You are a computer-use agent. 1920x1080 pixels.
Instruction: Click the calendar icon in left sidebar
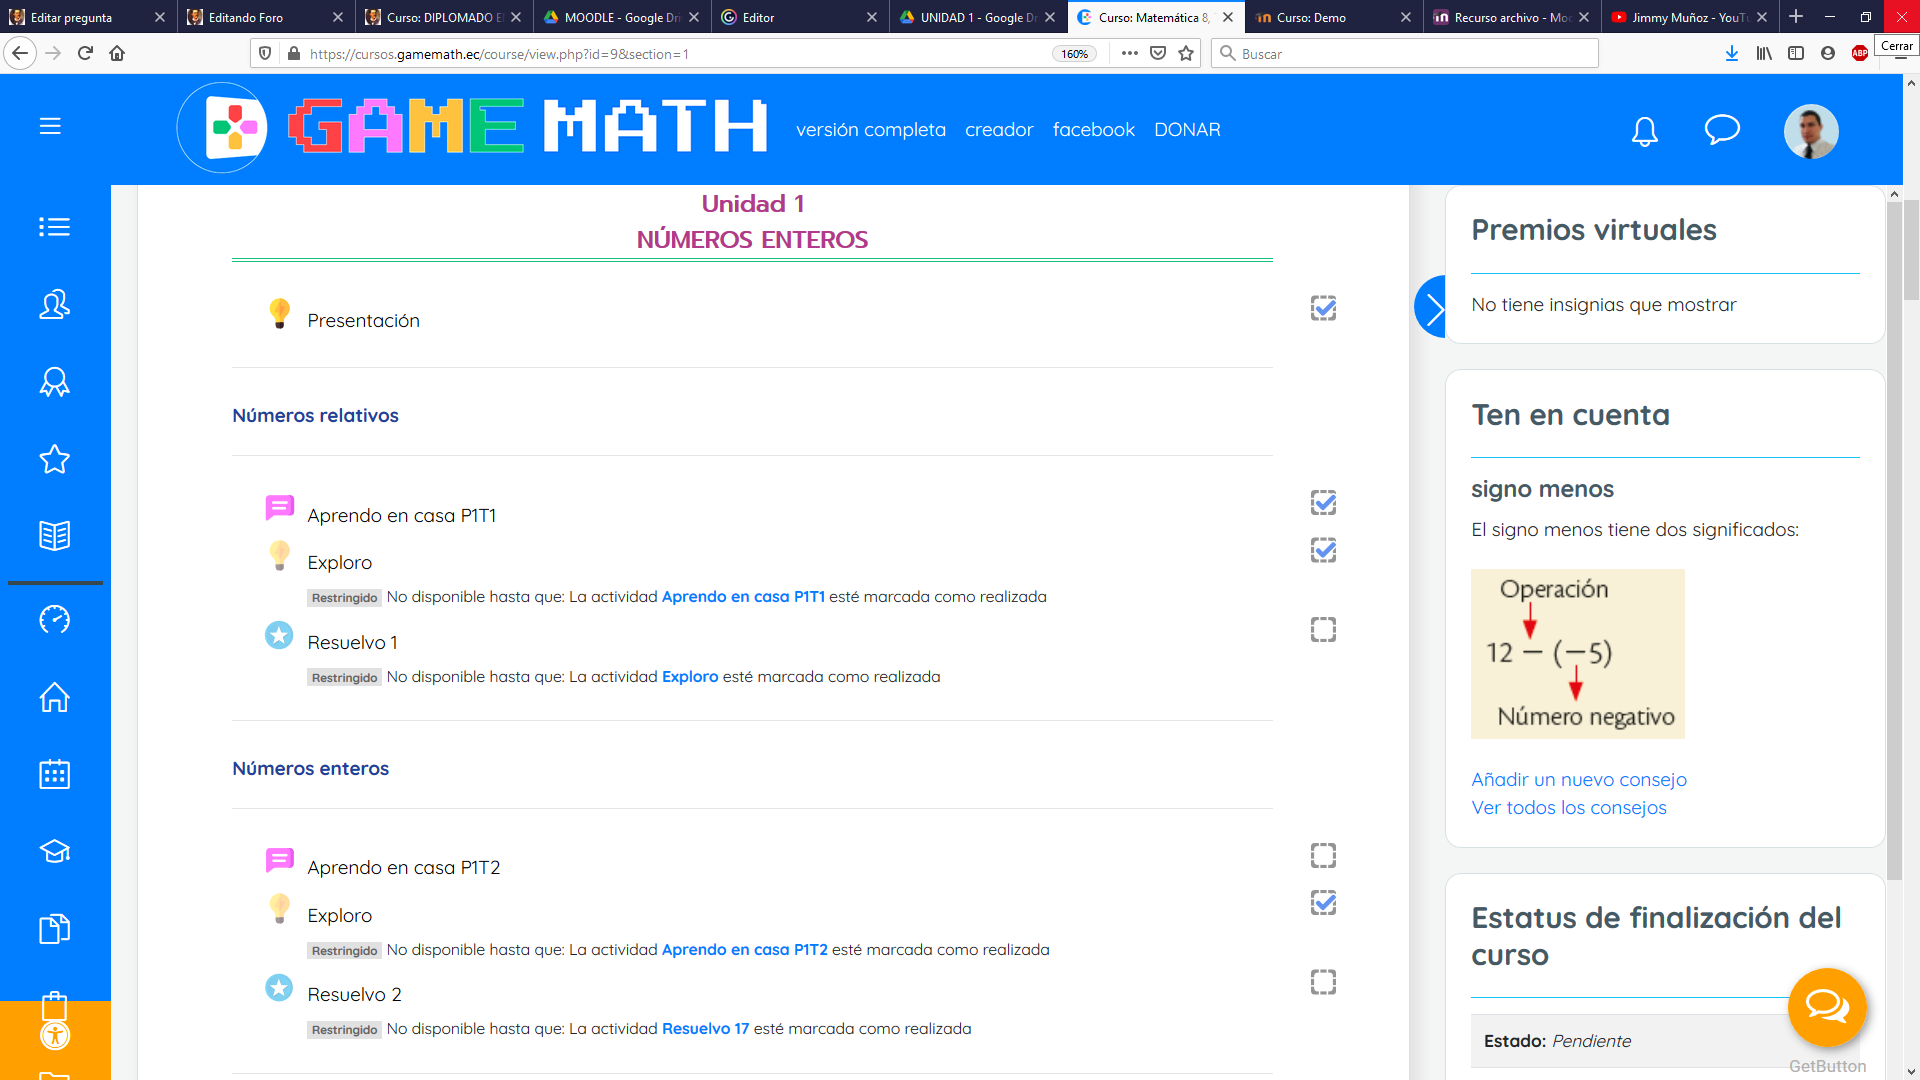54,774
